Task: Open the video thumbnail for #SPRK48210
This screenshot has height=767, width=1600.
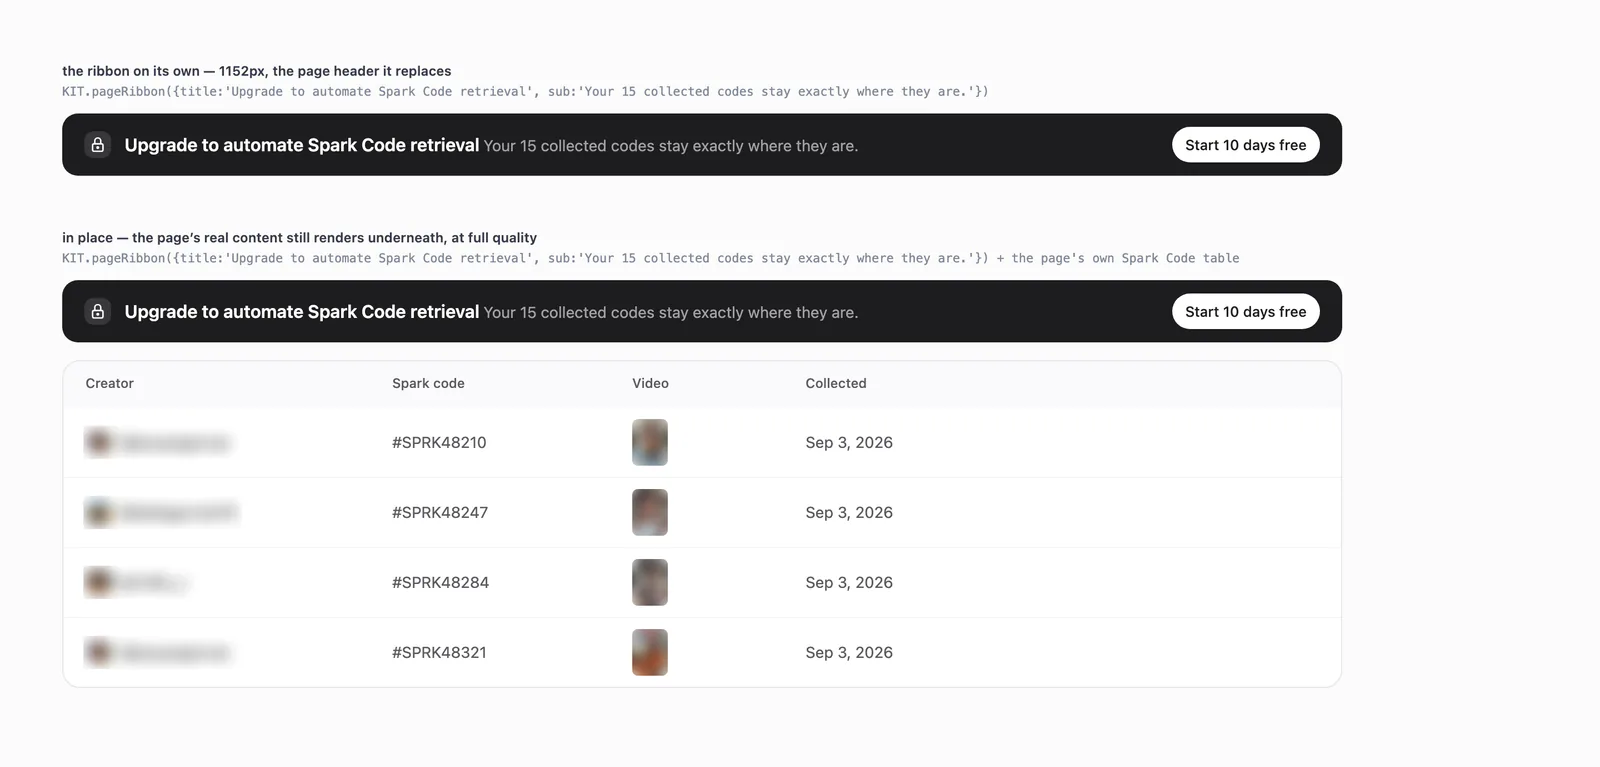Action: click(650, 442)
